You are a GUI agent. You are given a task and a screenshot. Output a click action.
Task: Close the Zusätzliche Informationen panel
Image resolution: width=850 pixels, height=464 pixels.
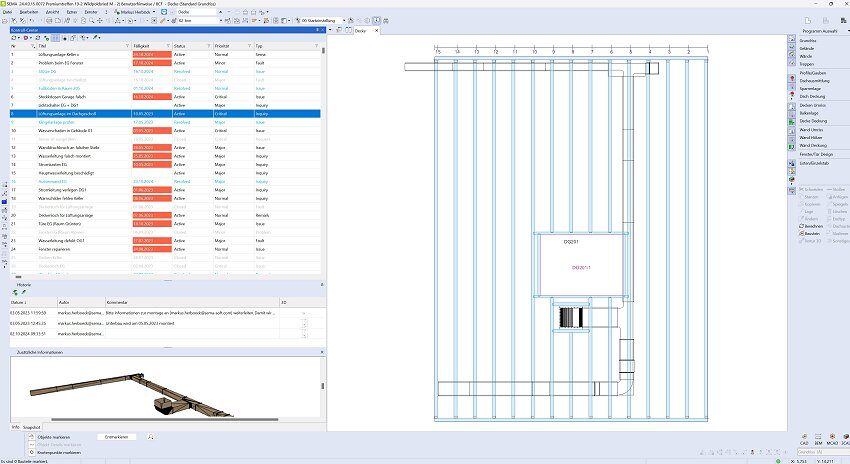(322, 352)
